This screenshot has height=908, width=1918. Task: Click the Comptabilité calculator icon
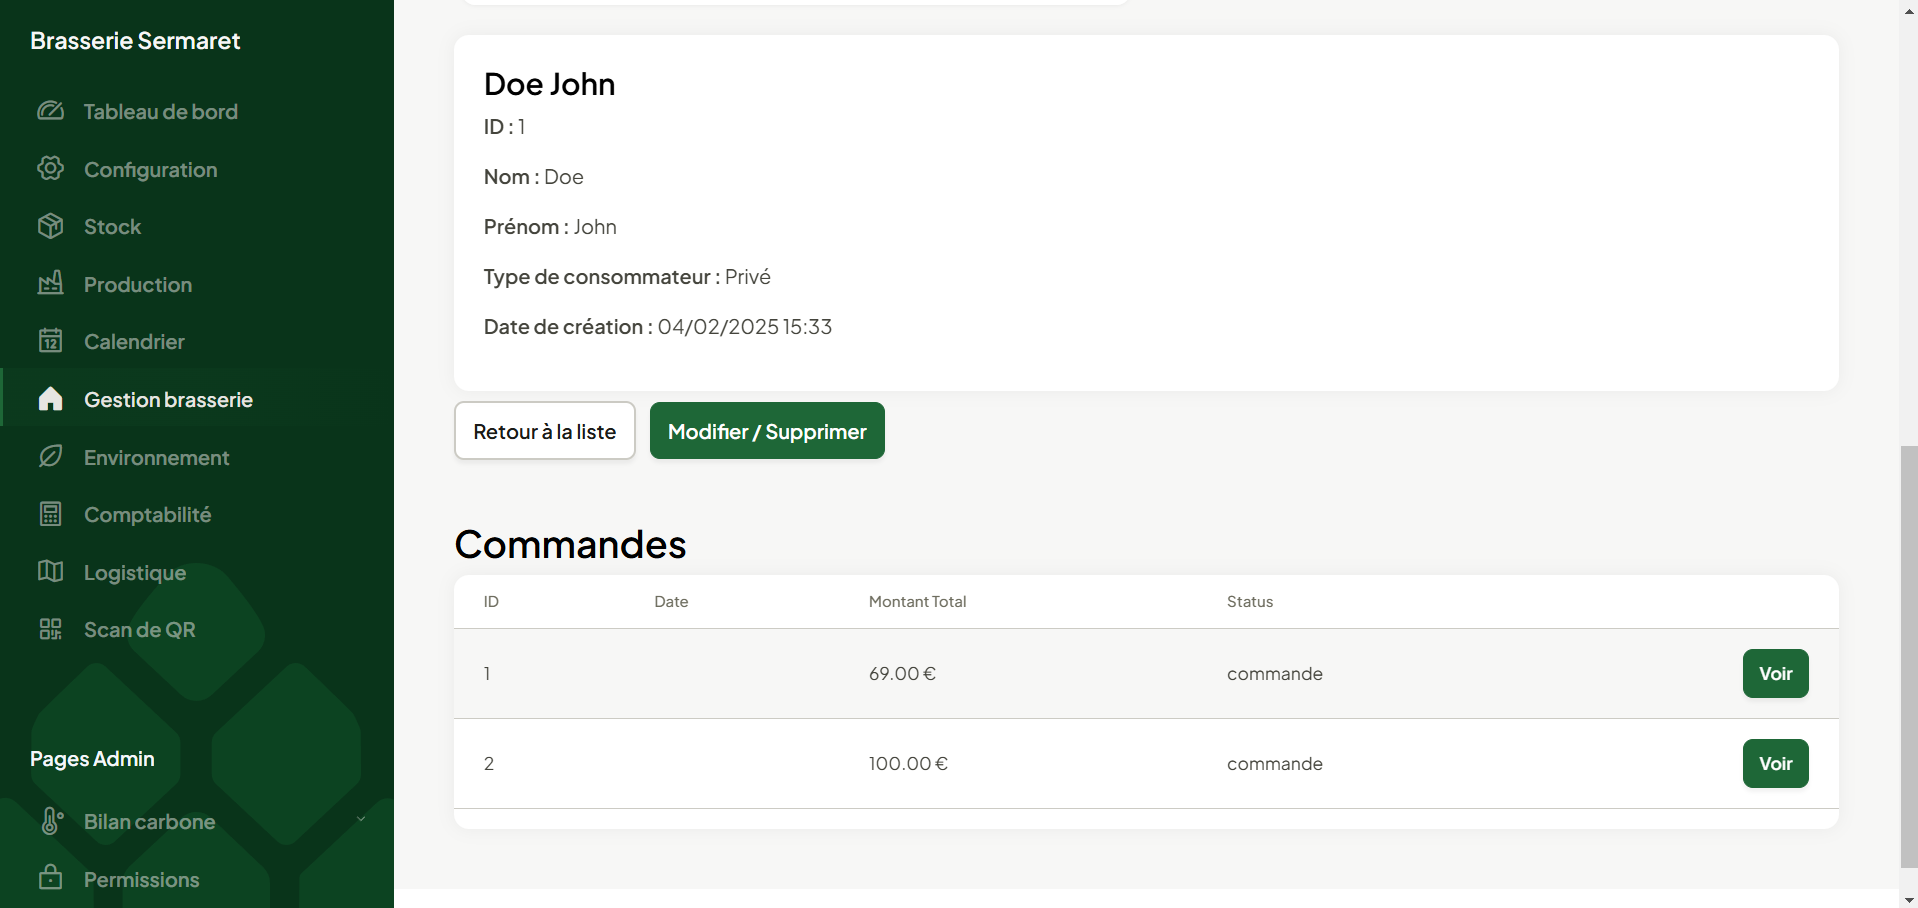pos(50,514)
